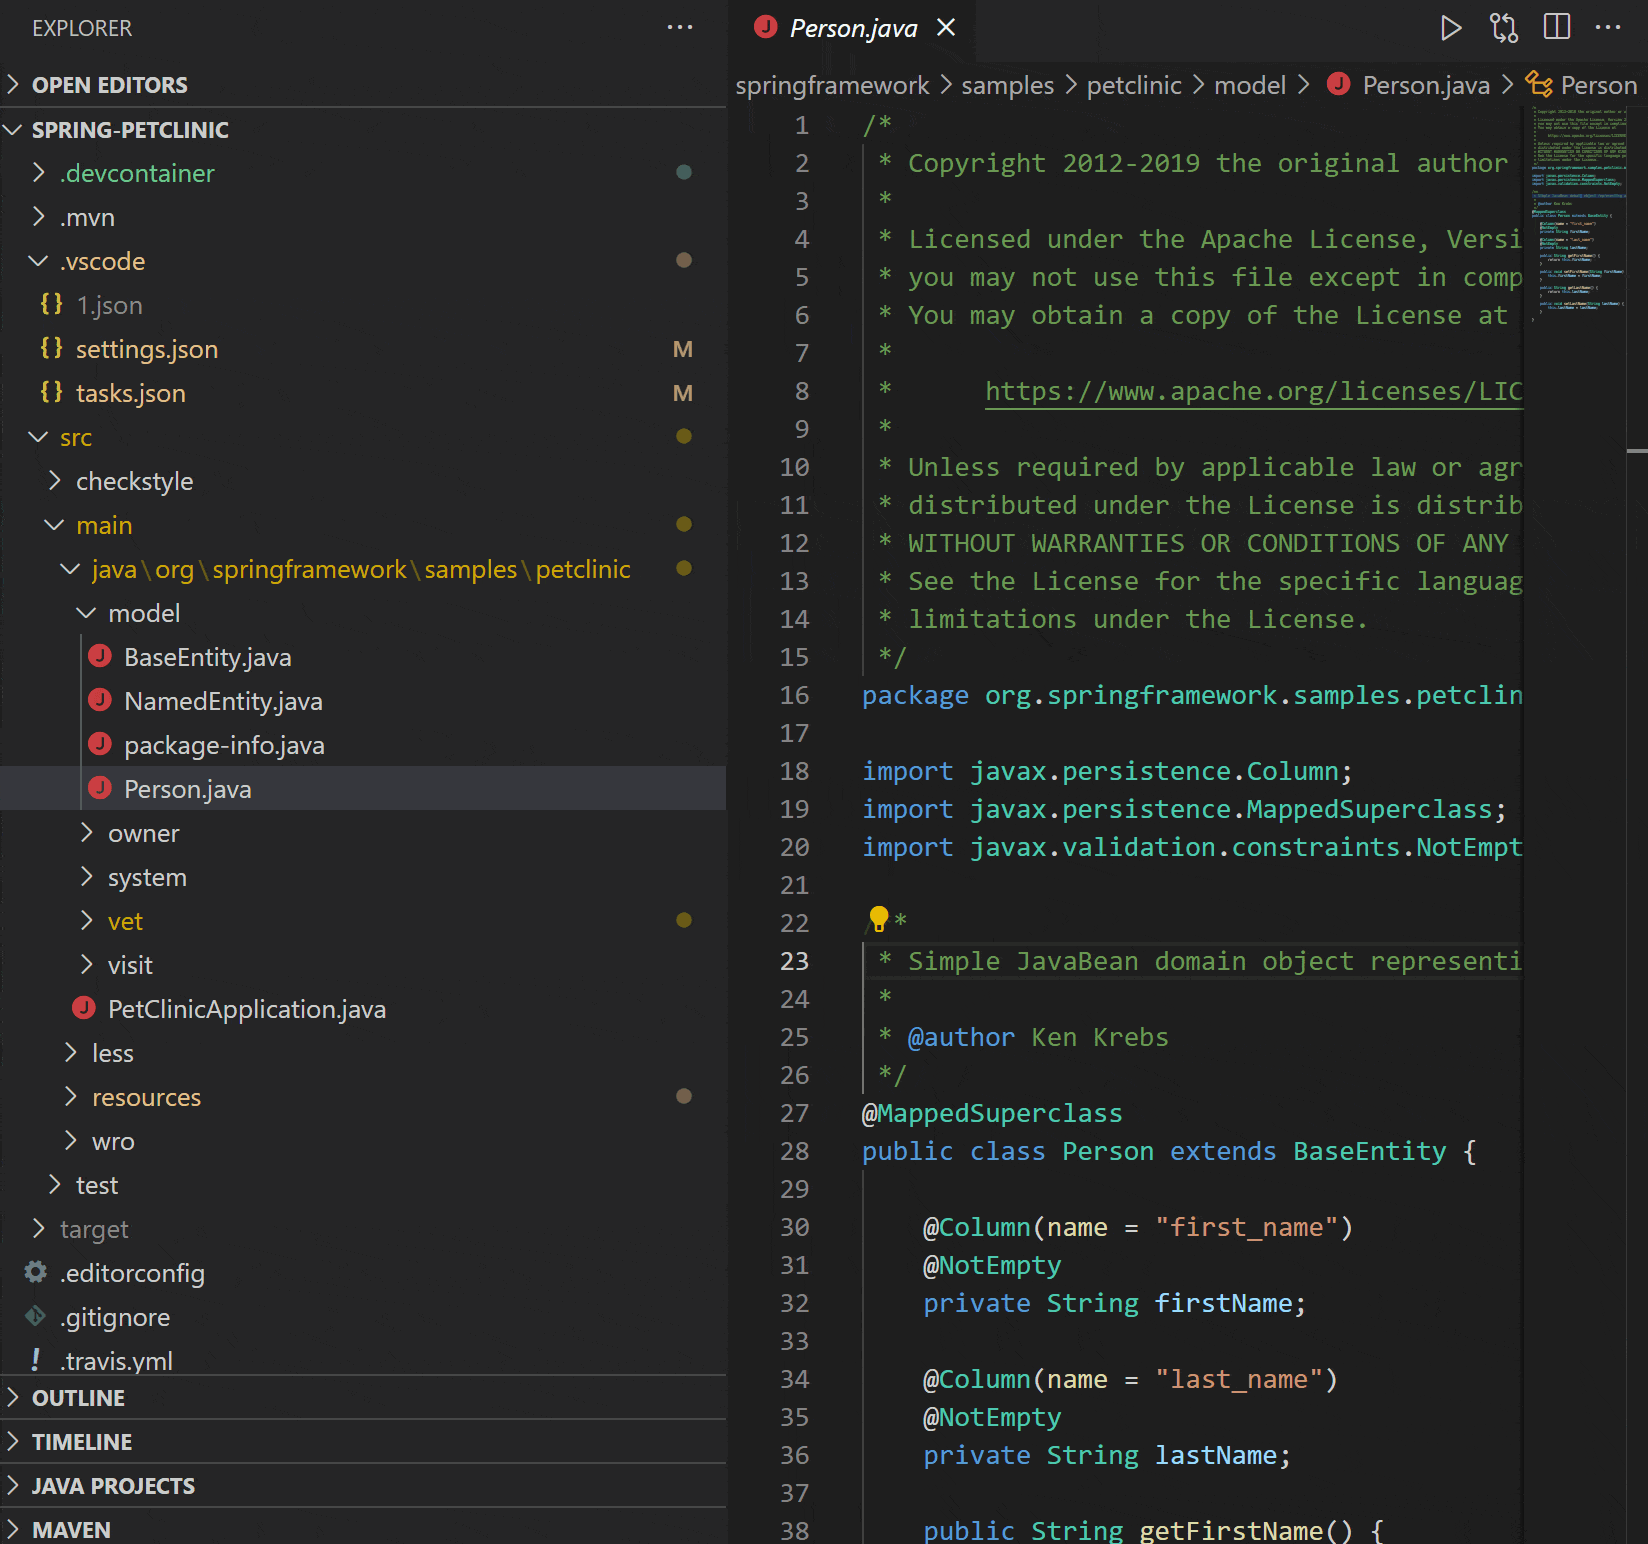Image resolution: width=1648 pixels, height=1544 pixels.
Task: Click the settings gear on .editorconfig
Action: tap(35, 1273)
